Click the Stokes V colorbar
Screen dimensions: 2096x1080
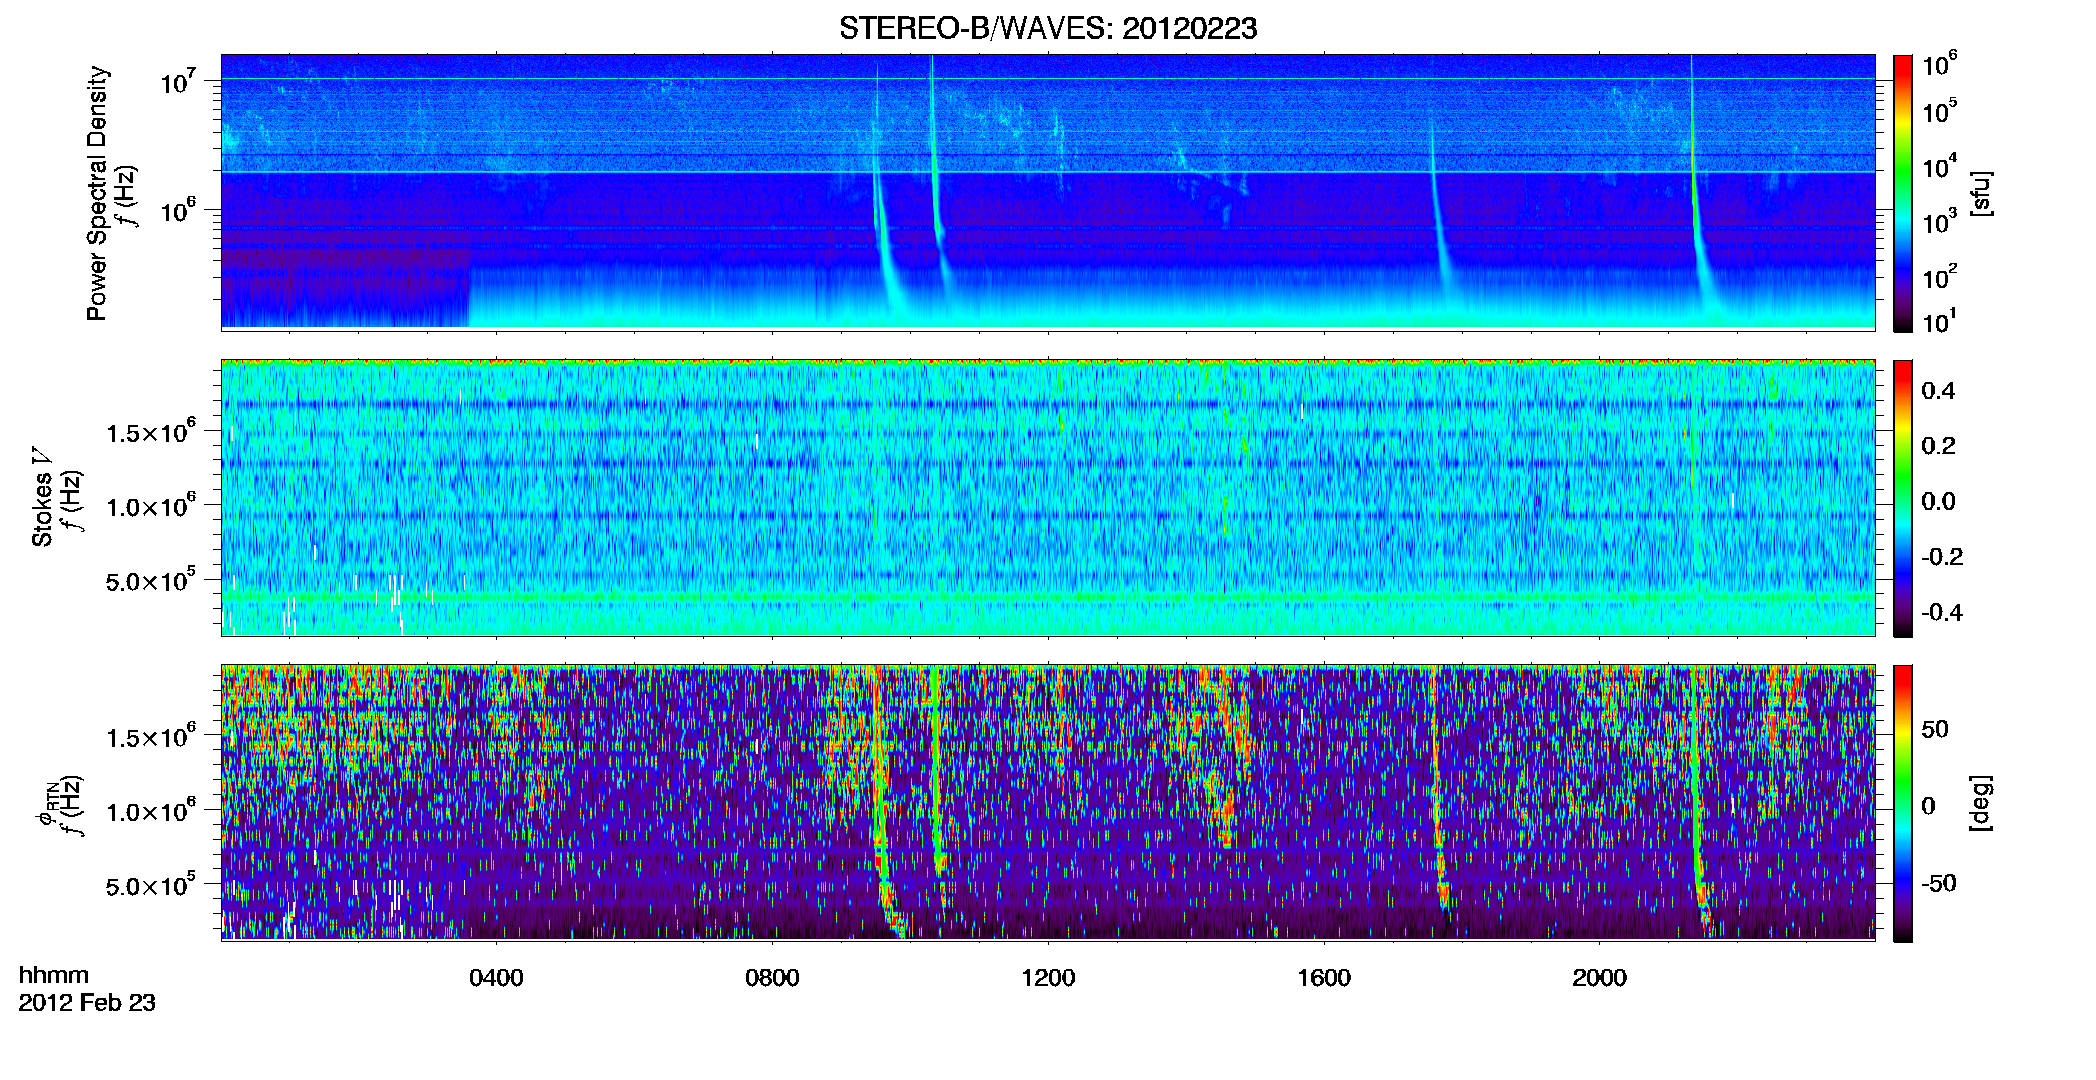click(1902, 498)
